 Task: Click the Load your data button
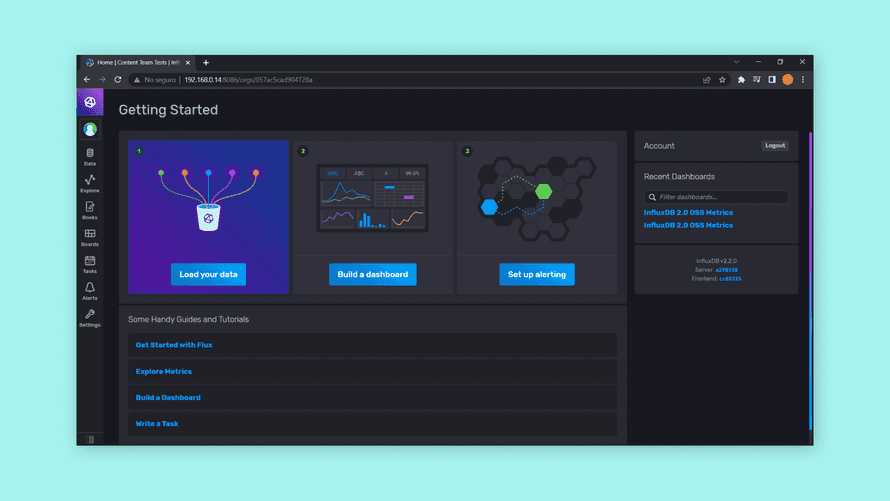click(x=208, y=274)
